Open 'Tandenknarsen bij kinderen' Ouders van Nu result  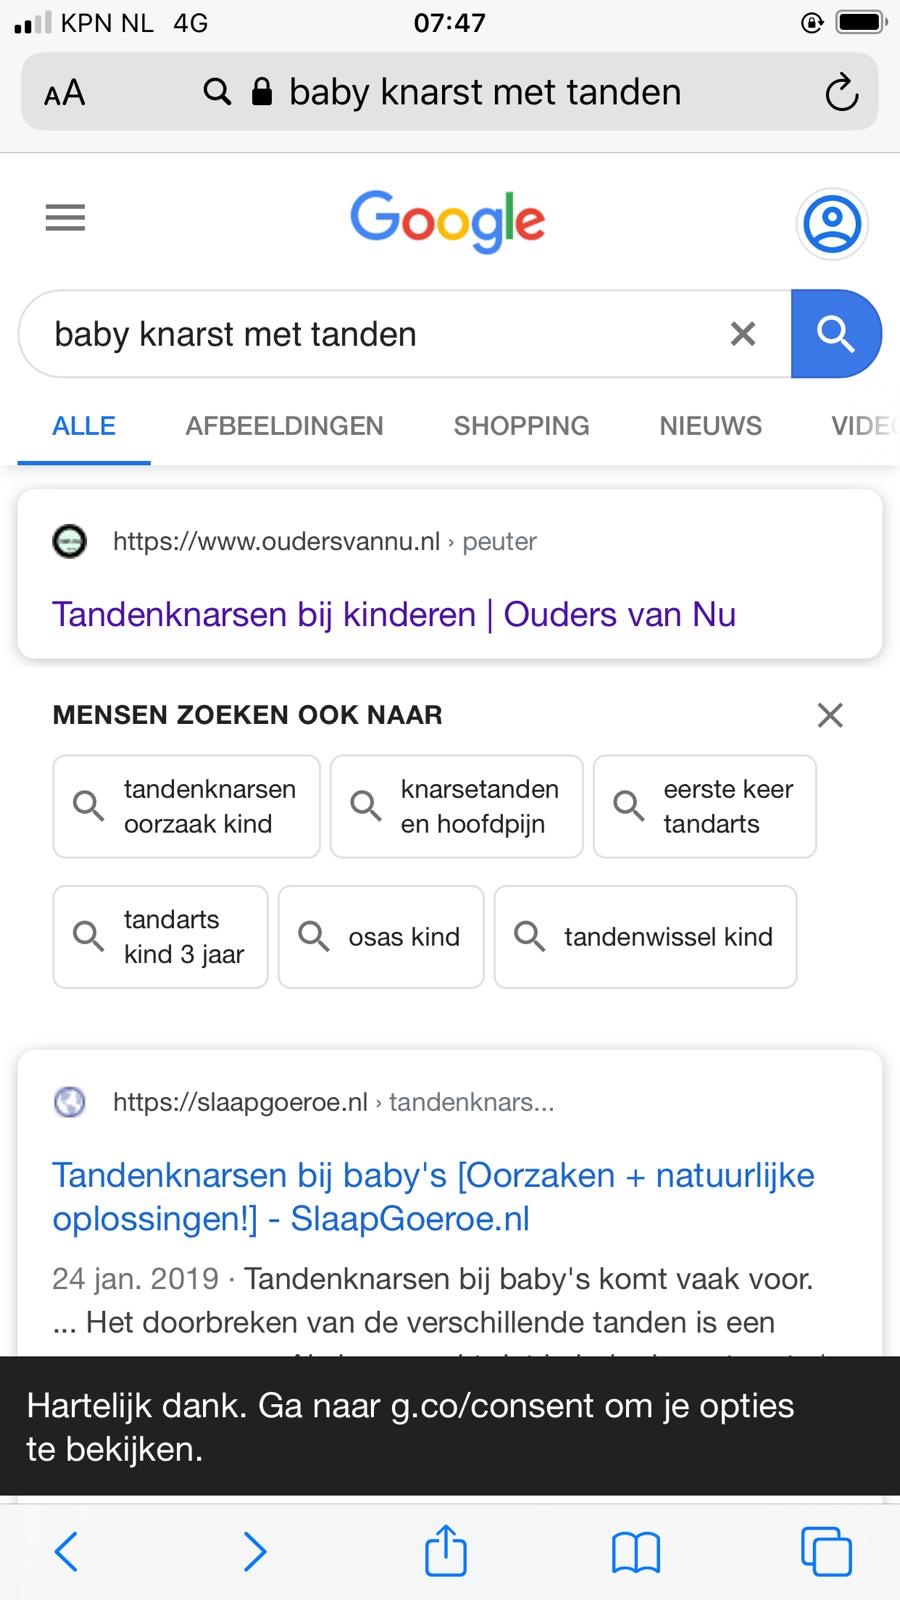click(x=394, y=614)
